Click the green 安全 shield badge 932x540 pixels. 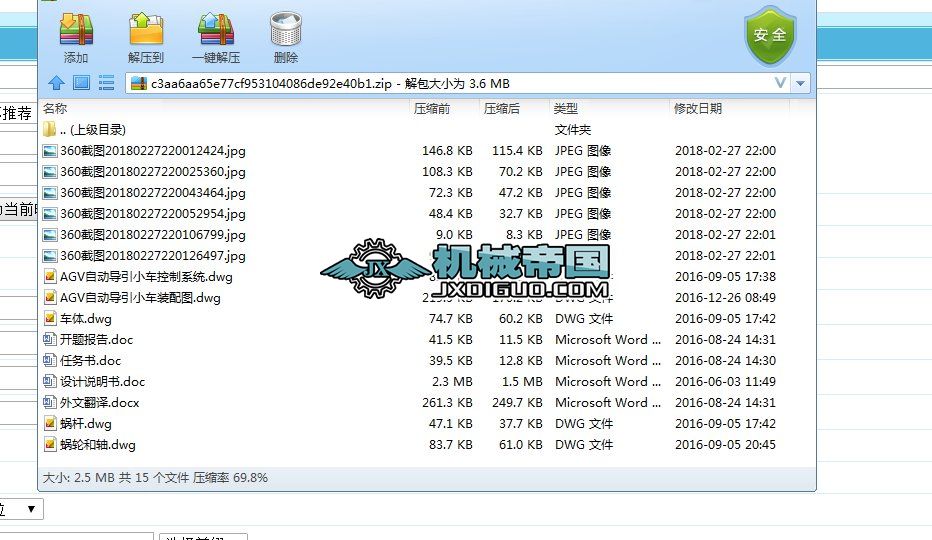coord(770,36)
